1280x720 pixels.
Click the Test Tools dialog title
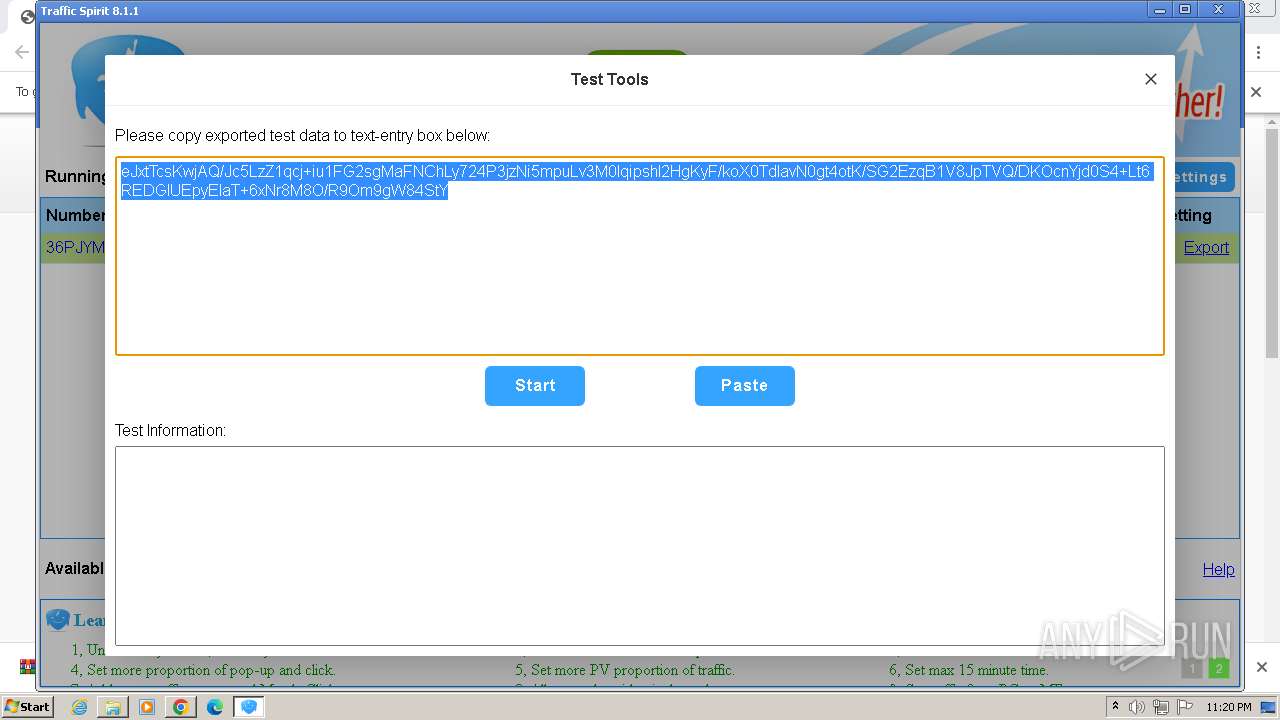coord(609,79)
